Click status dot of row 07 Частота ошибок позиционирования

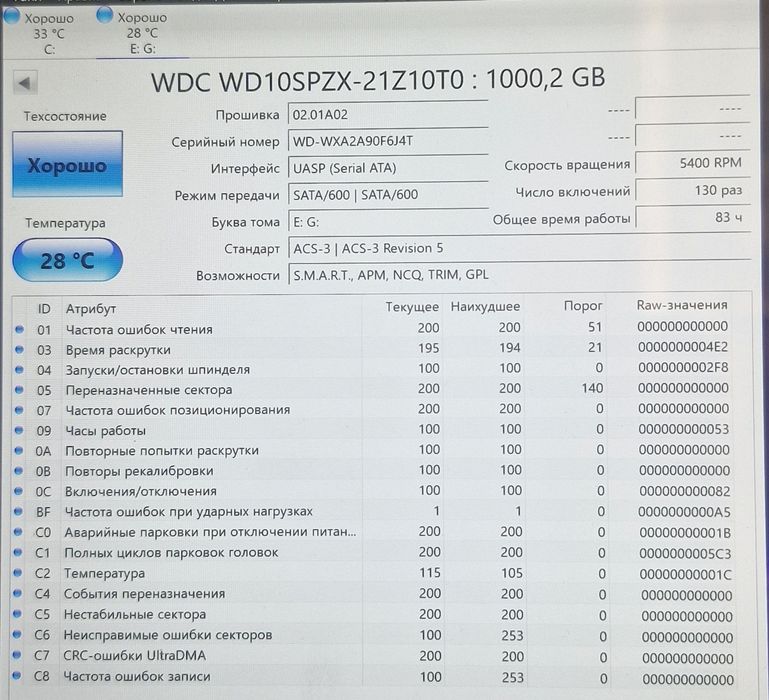(x=19, y=410)
